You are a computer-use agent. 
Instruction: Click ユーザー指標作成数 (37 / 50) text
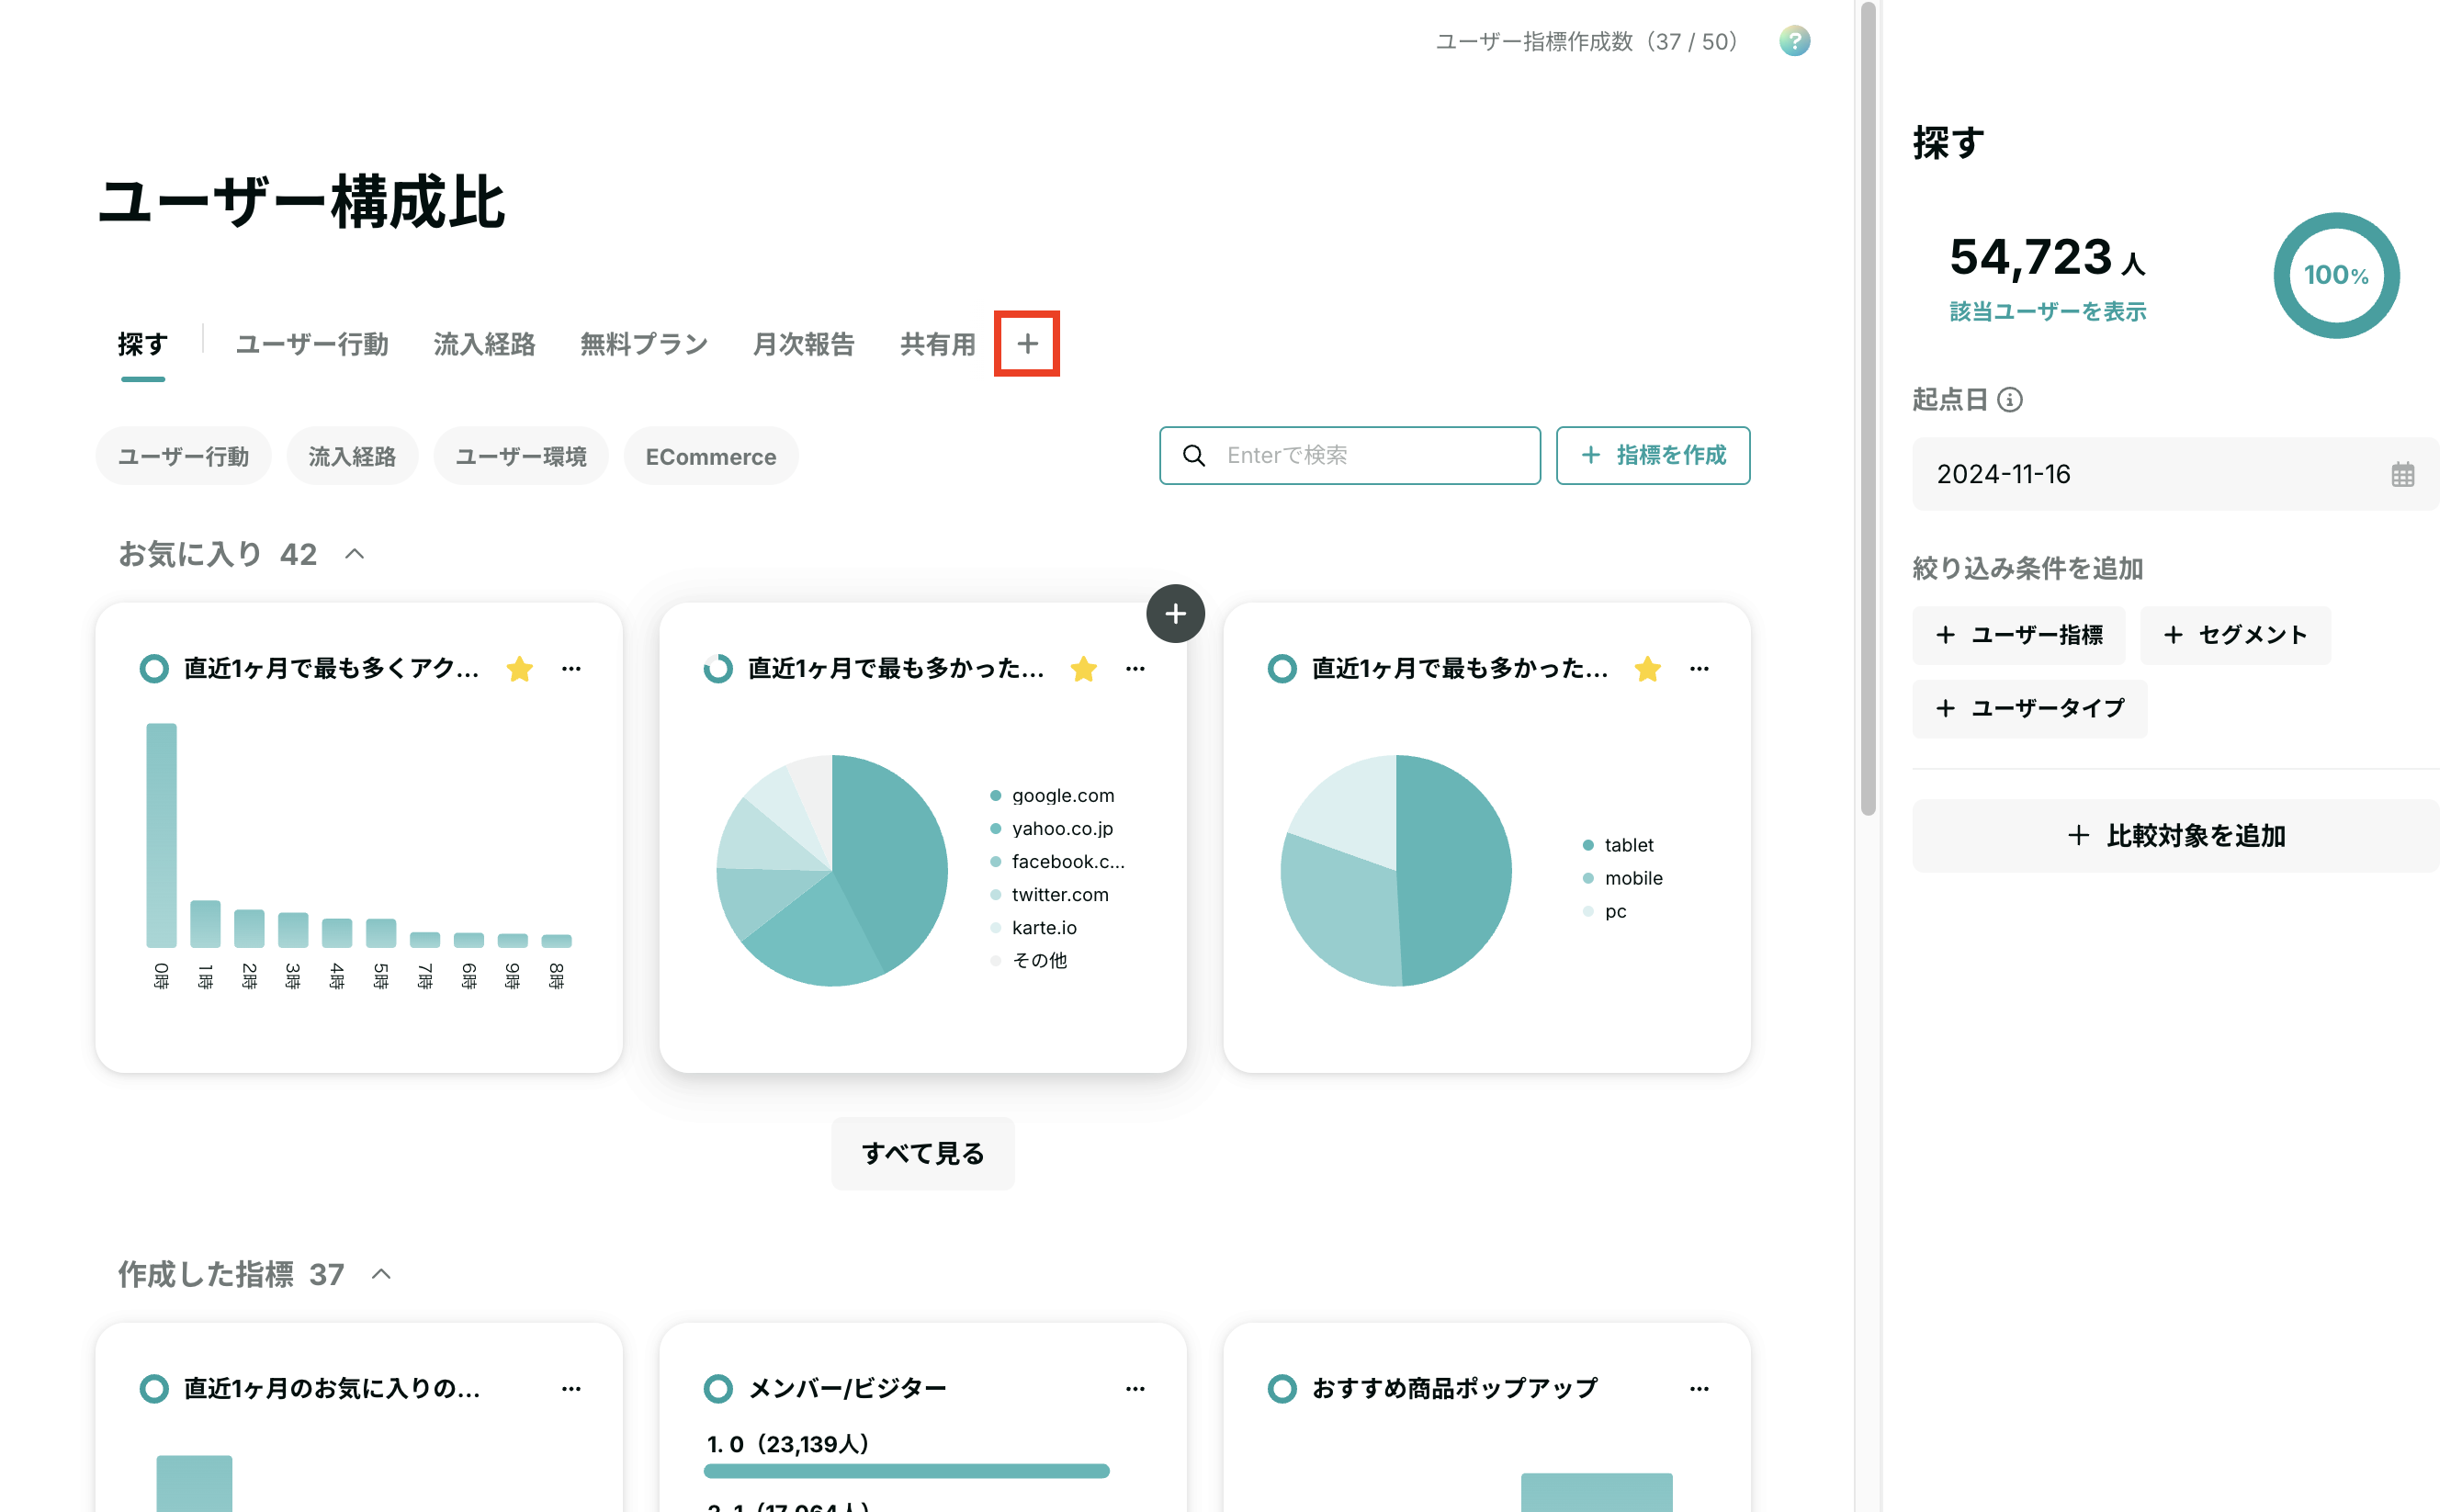(1590, 42)
